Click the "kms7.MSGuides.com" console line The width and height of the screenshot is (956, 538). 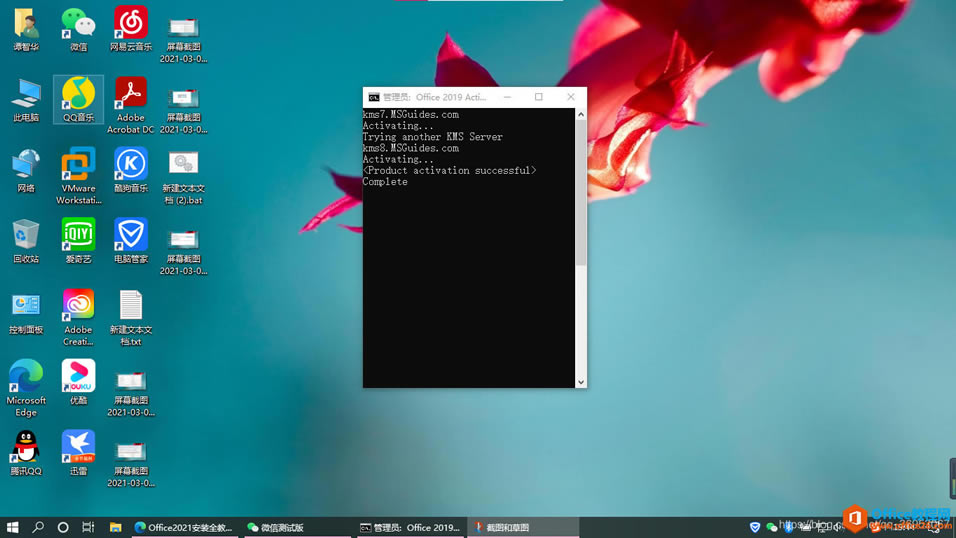410,115
